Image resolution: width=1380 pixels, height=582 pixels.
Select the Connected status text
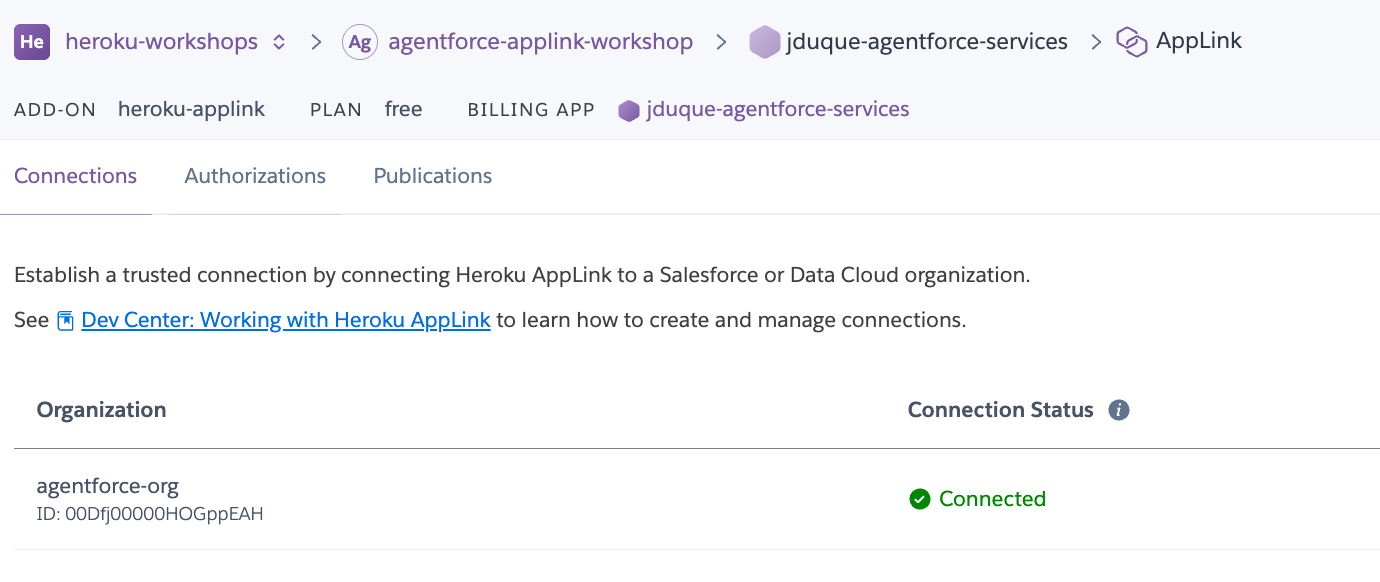click(991, 498)
